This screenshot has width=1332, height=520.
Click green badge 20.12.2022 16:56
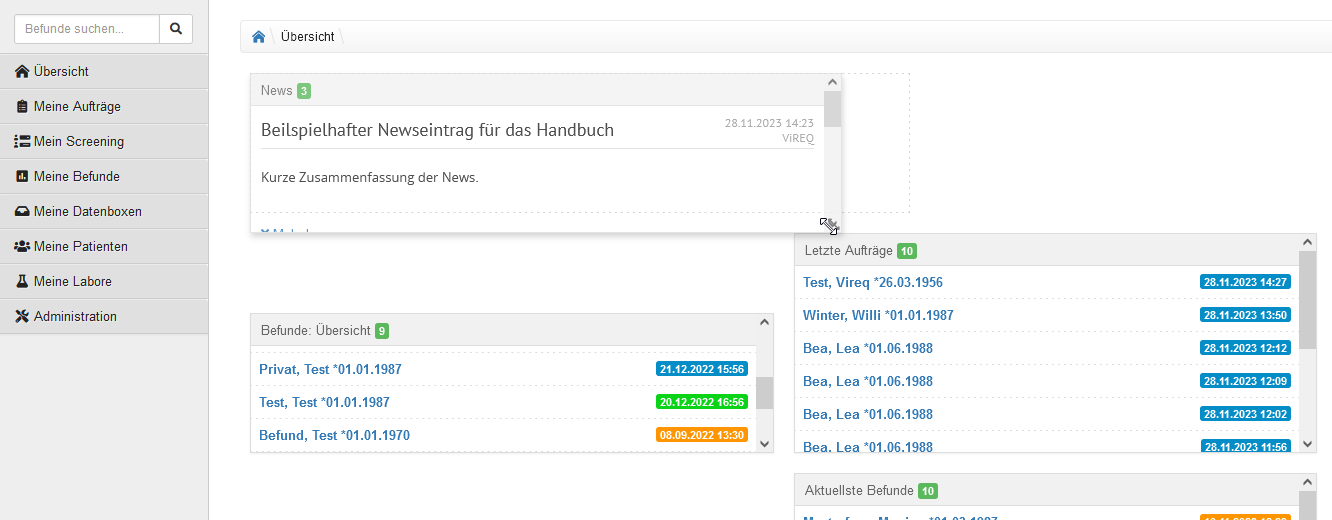(702, 402)
